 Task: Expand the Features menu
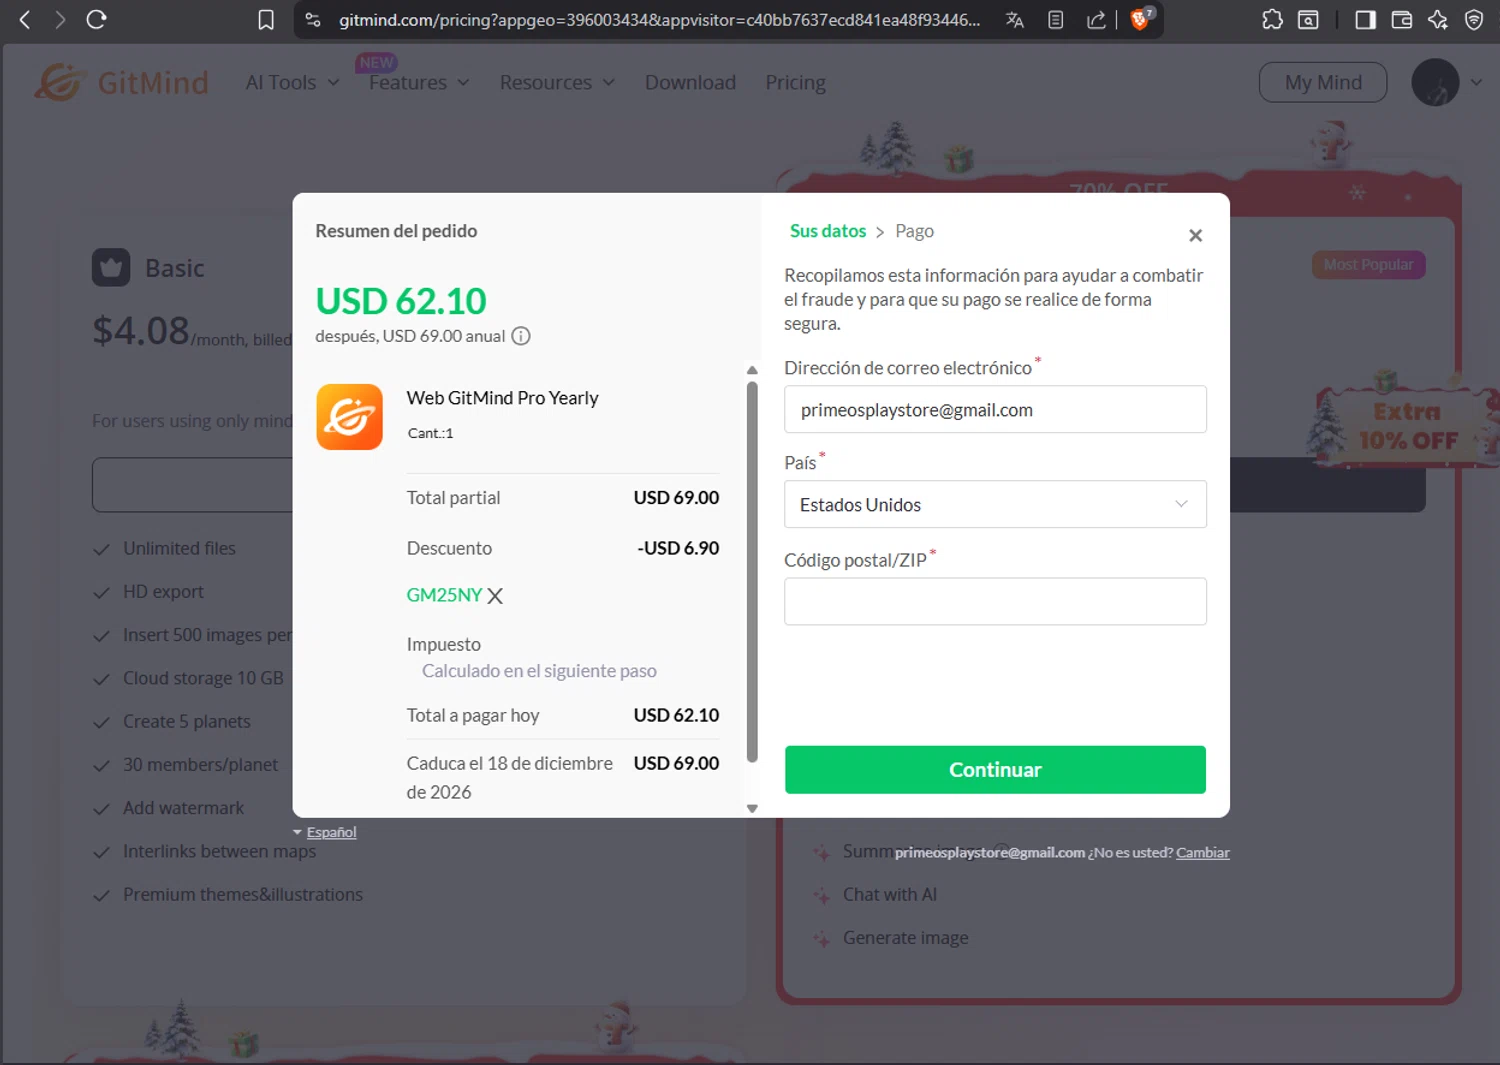click(x=419, y=82)
